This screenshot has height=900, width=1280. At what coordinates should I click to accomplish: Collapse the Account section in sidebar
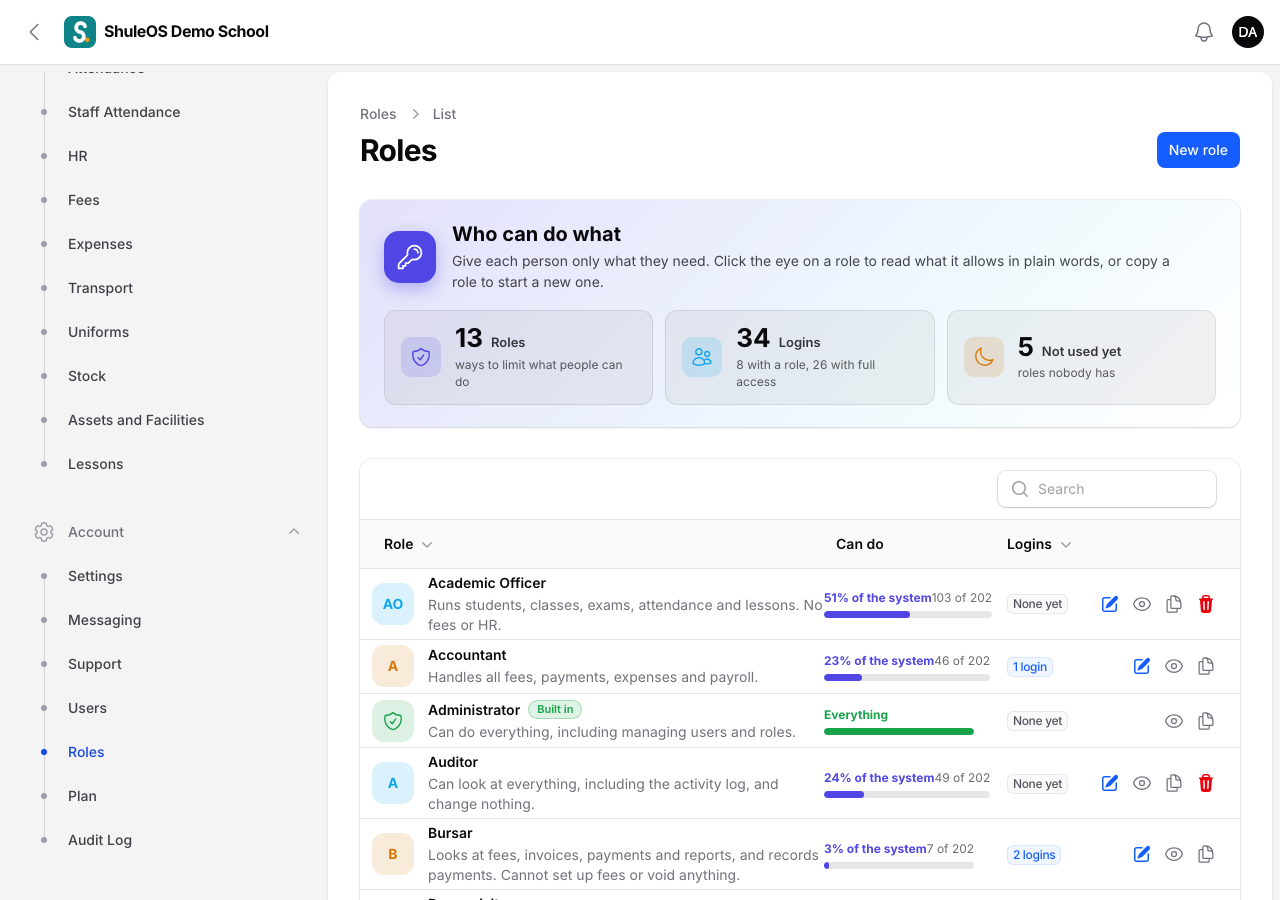294,532
